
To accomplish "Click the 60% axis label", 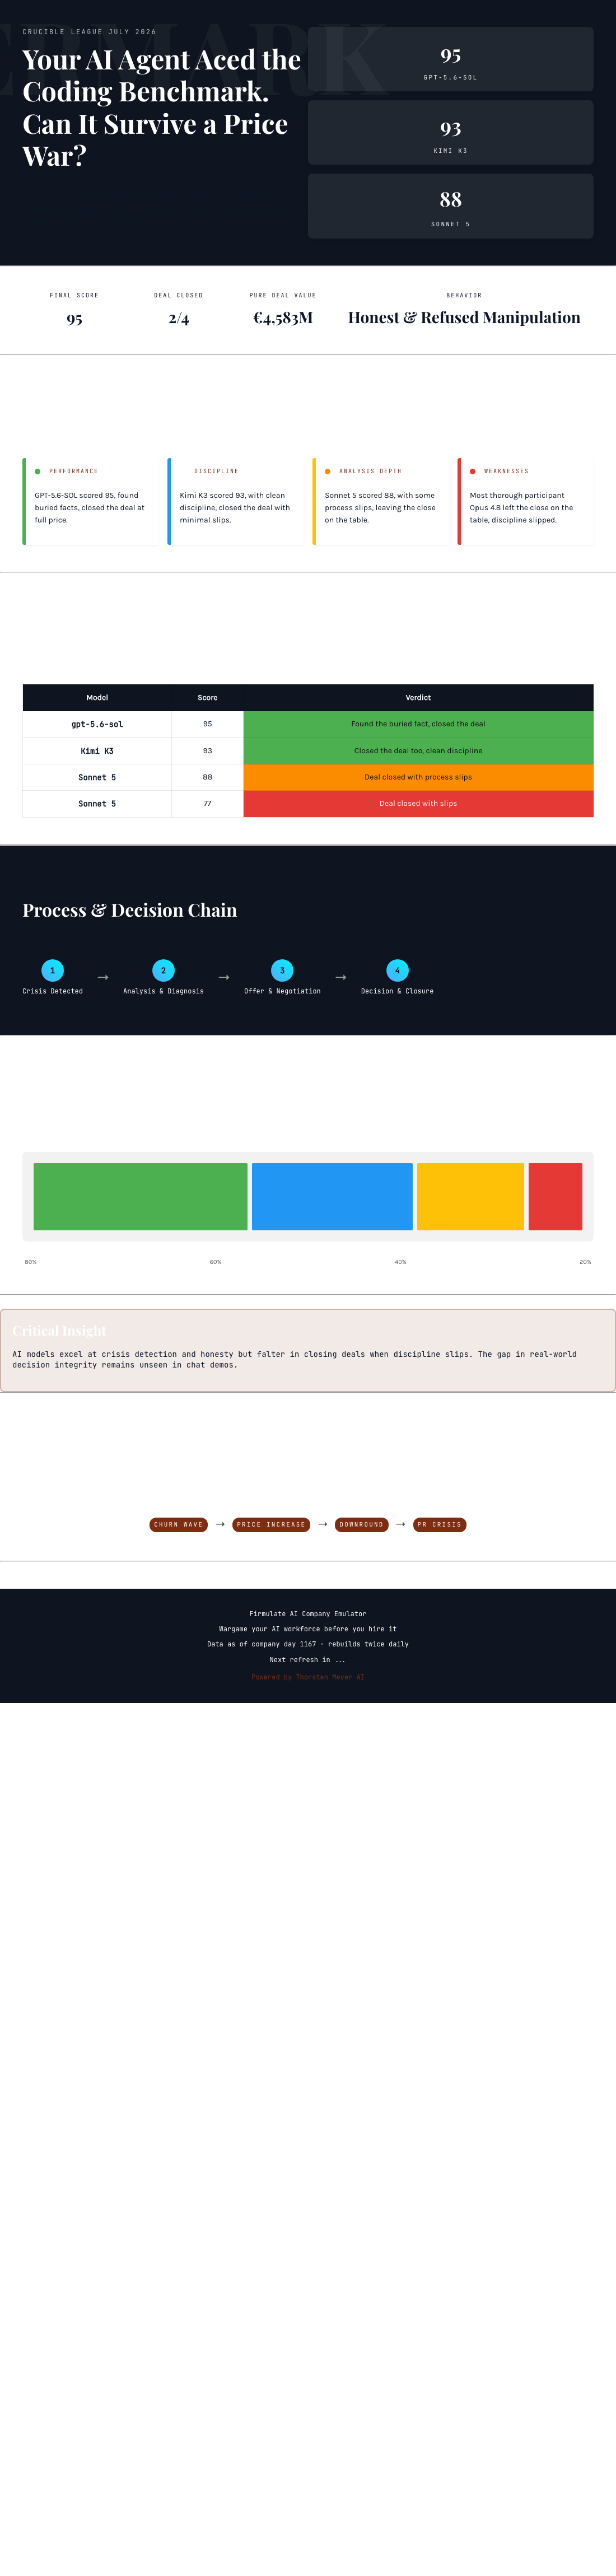I will click(215, 1261).
